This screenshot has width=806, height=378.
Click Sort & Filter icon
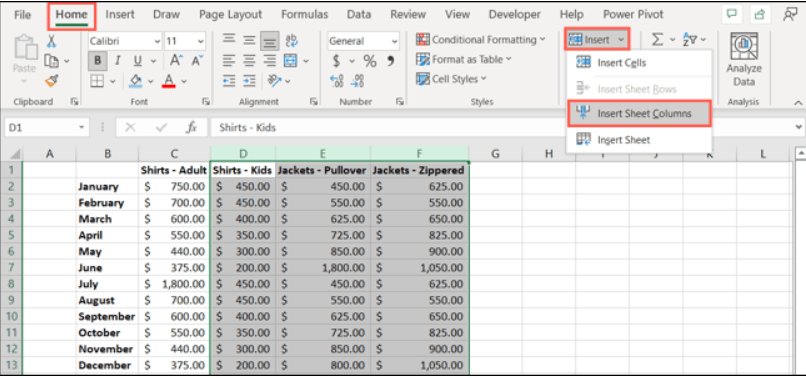(689, 40)
